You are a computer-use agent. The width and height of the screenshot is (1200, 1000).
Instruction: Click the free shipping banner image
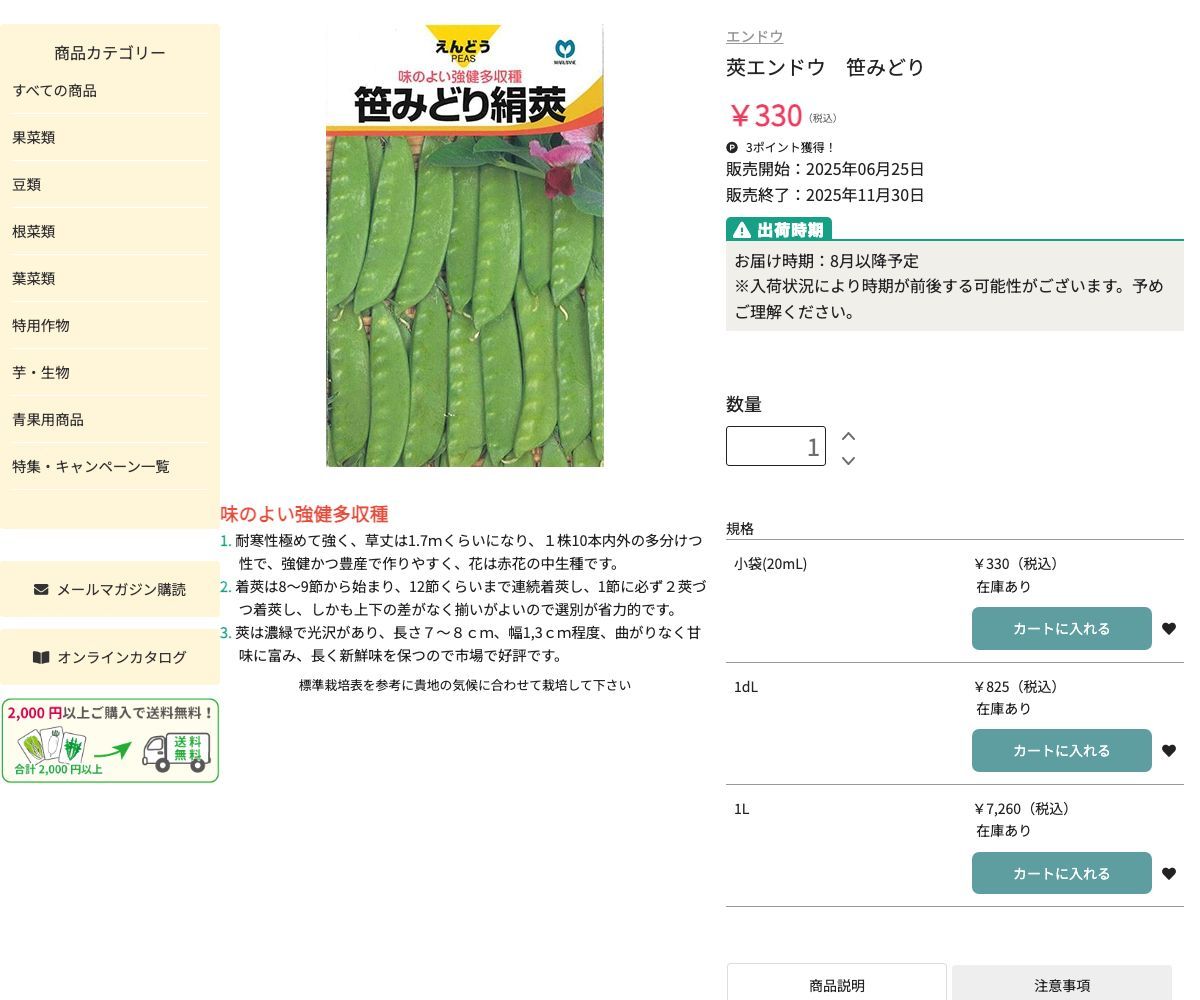tap(110, 741)
